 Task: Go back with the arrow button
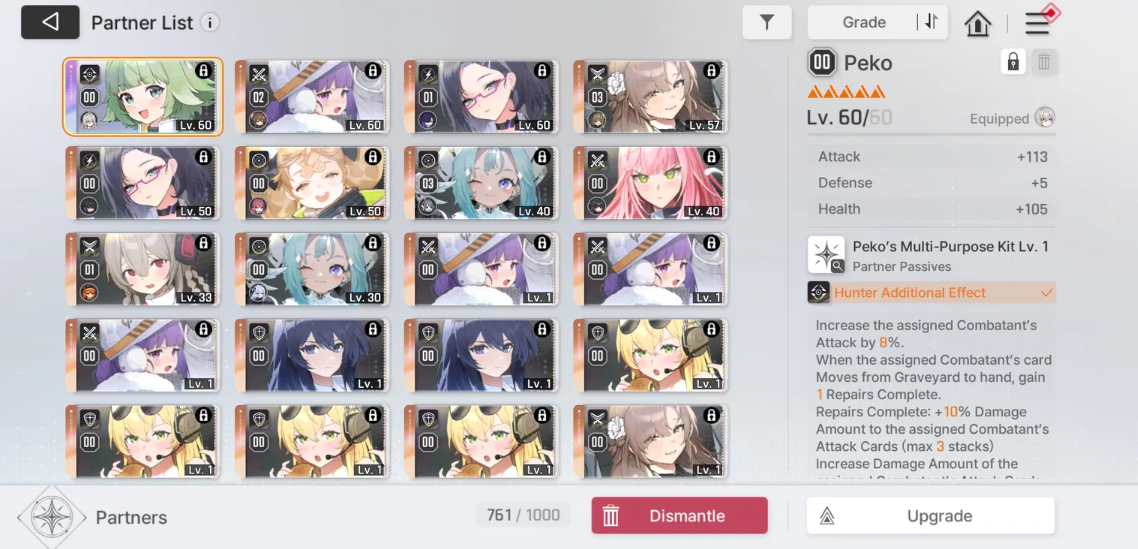coord(50,23)
